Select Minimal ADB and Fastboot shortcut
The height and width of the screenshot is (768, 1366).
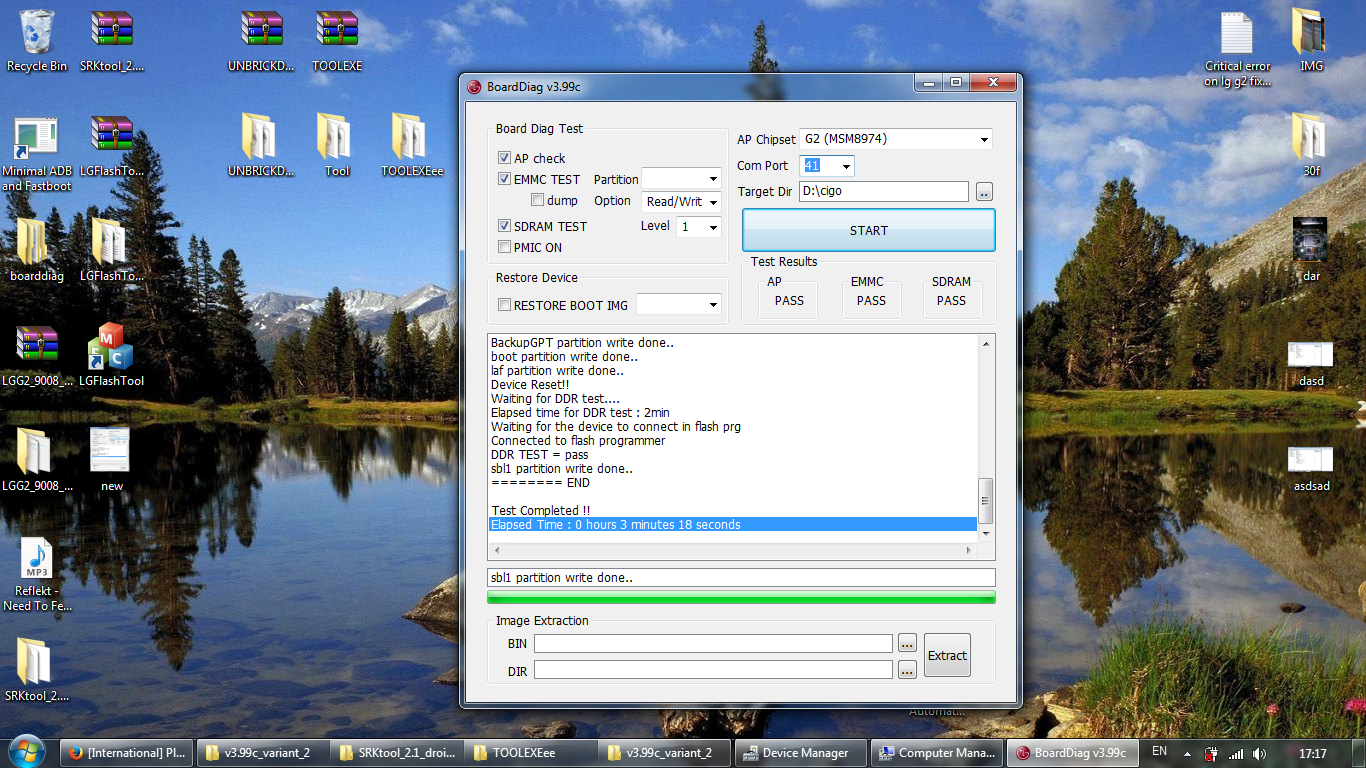37,142
